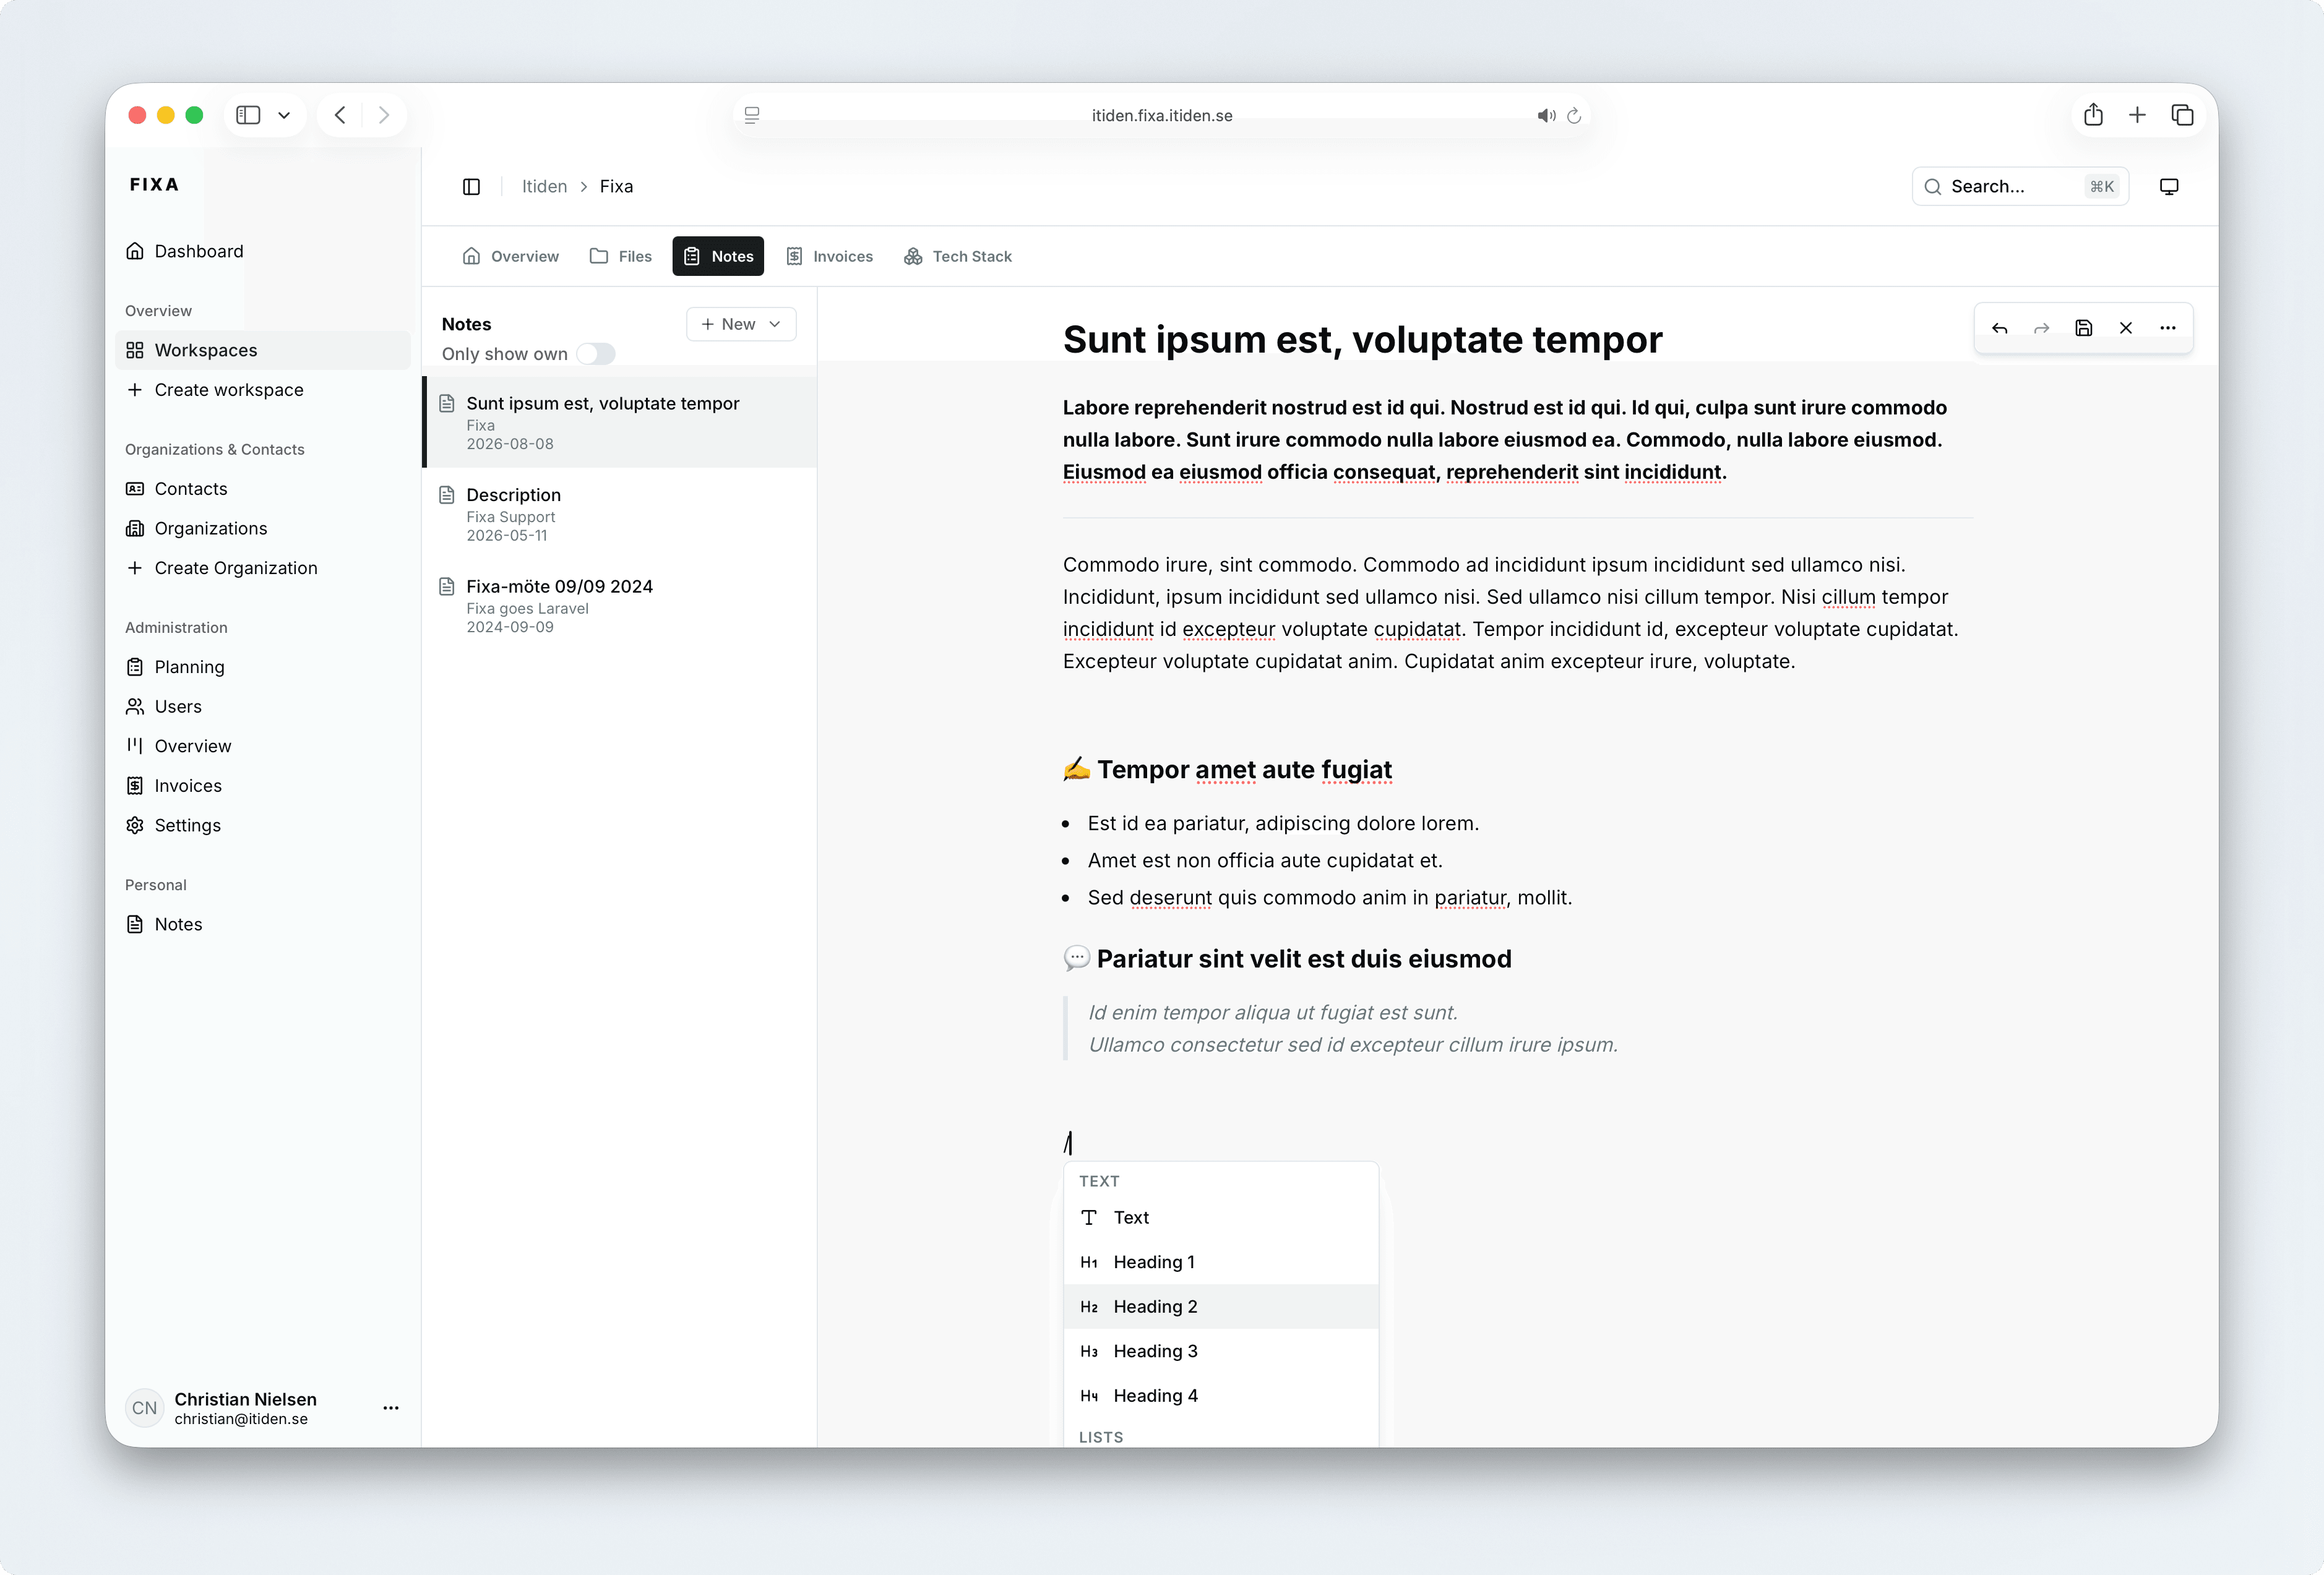Viewport: 2324px width, 1575px height.
Task: Choose Heading 2 from slash menu
Action: pyautogui.click(x=1221, y=1307)
